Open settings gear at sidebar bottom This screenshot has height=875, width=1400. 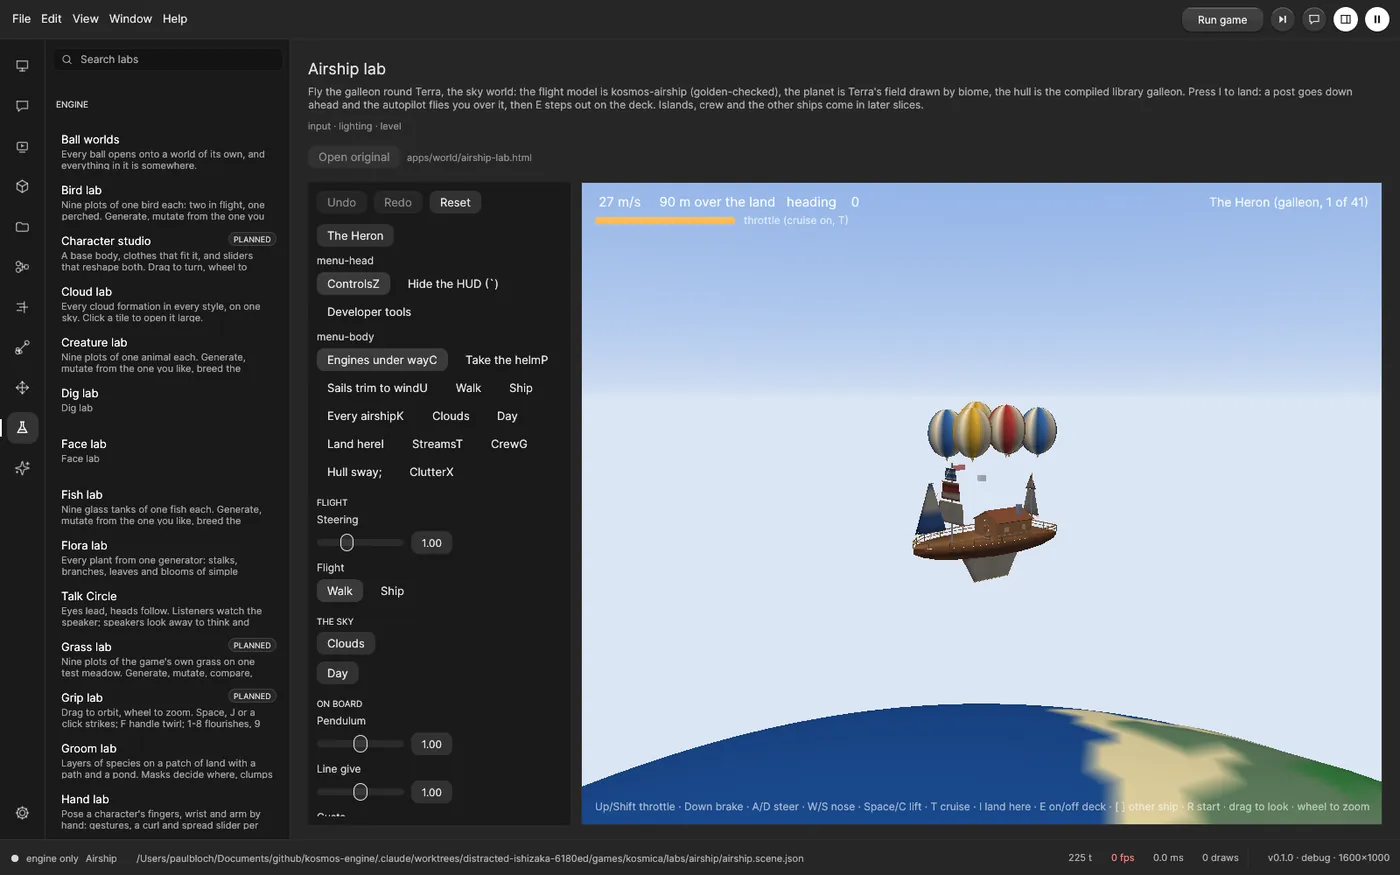click(x=22, y=813)
